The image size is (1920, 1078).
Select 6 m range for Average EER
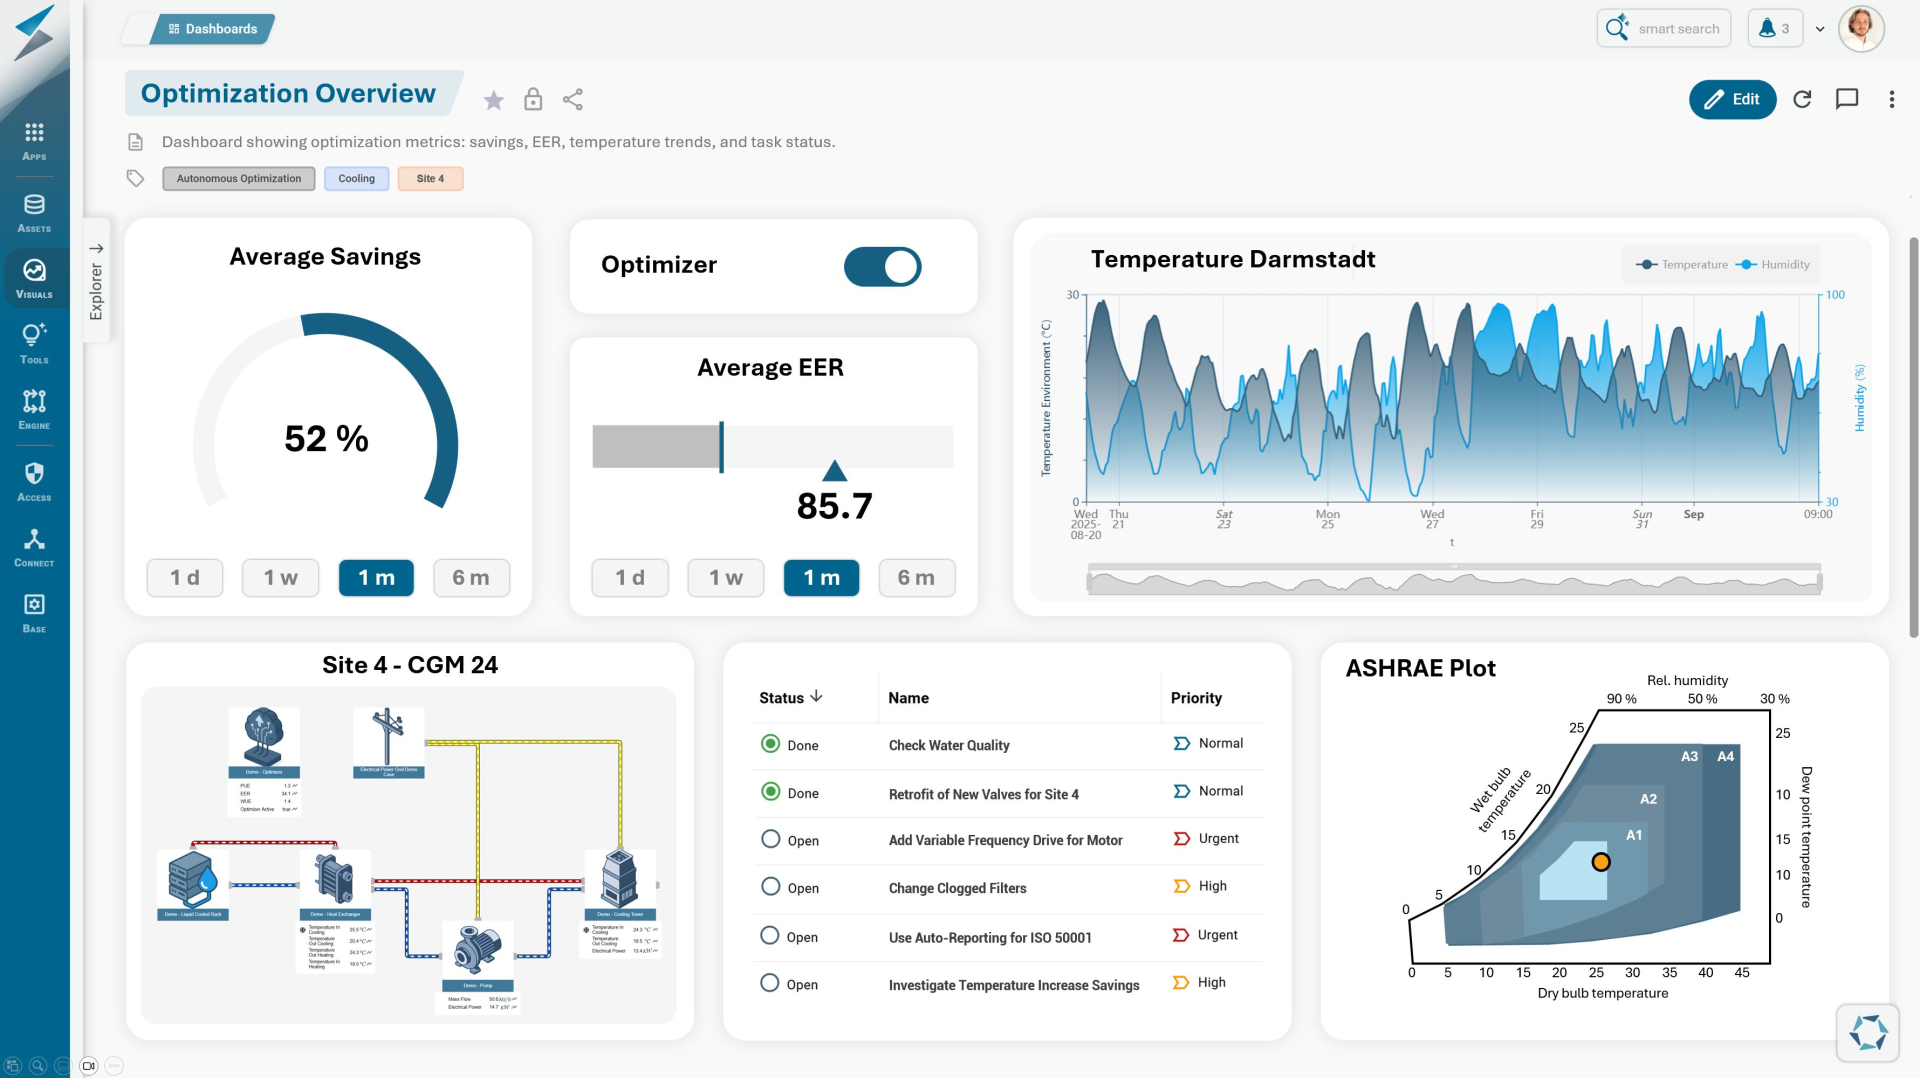(x=916, y=578)
